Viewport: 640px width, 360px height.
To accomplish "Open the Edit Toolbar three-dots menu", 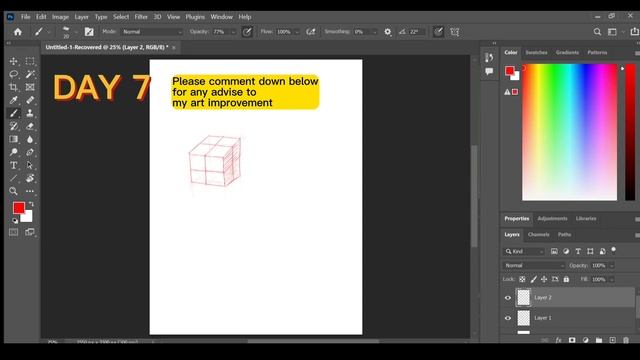I will tap(30, 191).
